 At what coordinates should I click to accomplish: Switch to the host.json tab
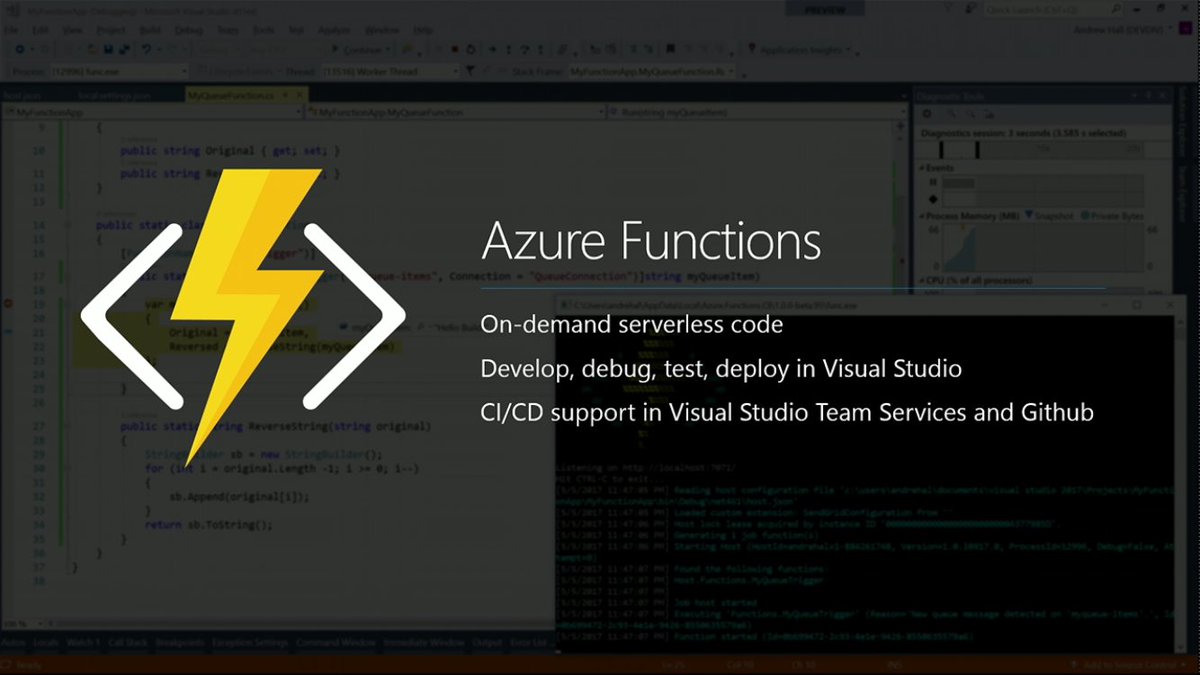[x=21, y=96]
